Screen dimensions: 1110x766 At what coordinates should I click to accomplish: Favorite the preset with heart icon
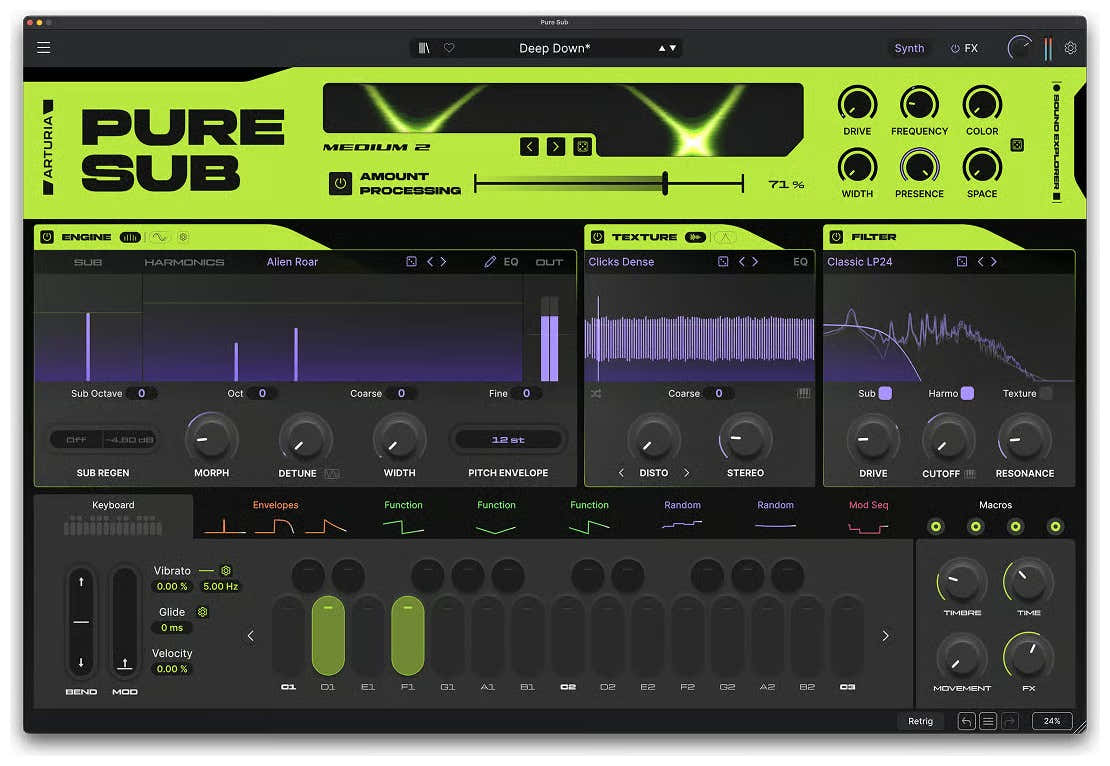click(449, 48)
